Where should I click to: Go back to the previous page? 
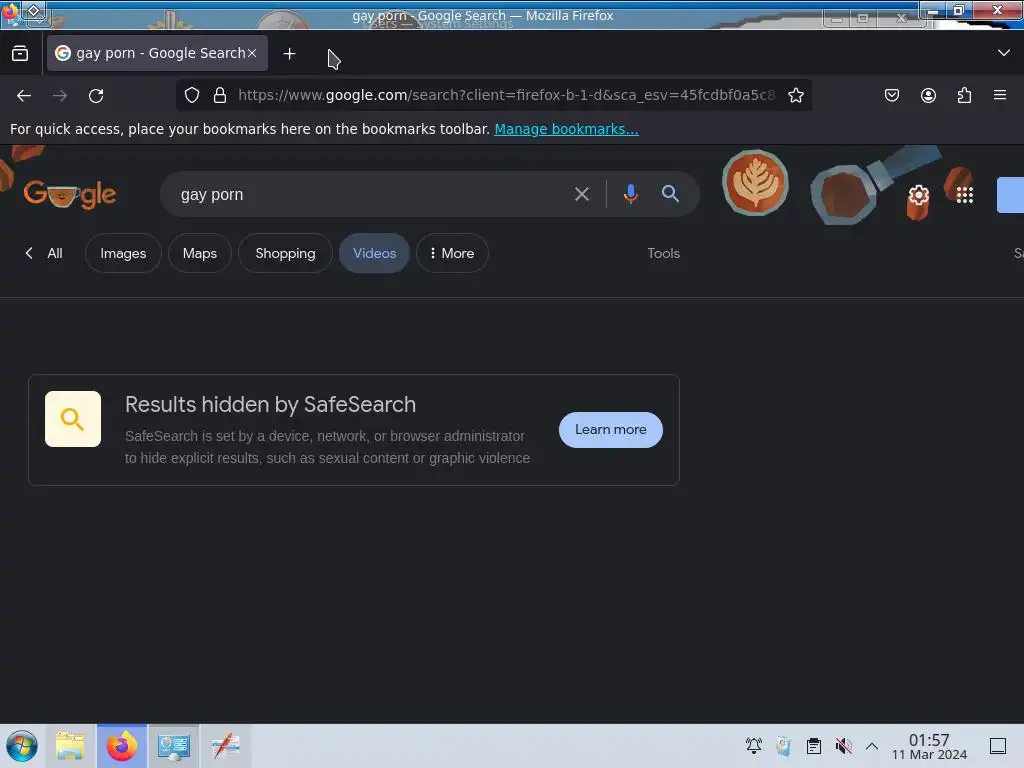tap(24, 96)
